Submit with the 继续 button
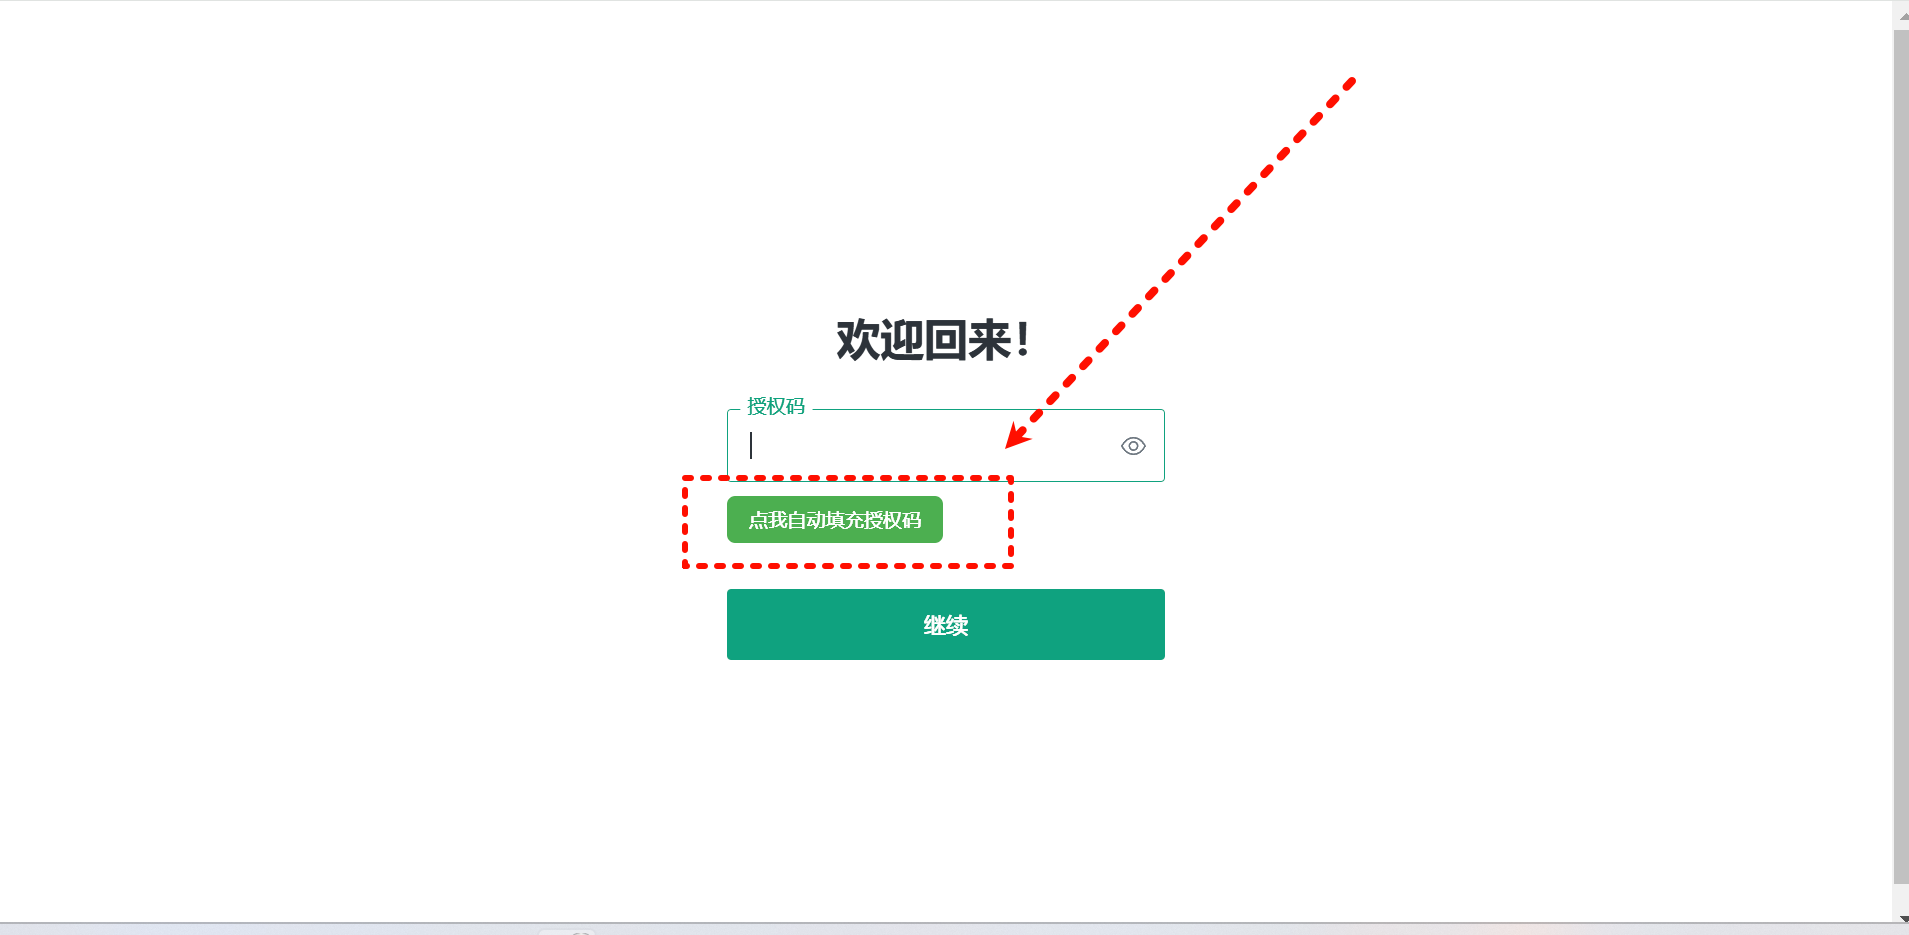Screen dimensions: 1909x935 pyautogui.click(x=945, y=624)
